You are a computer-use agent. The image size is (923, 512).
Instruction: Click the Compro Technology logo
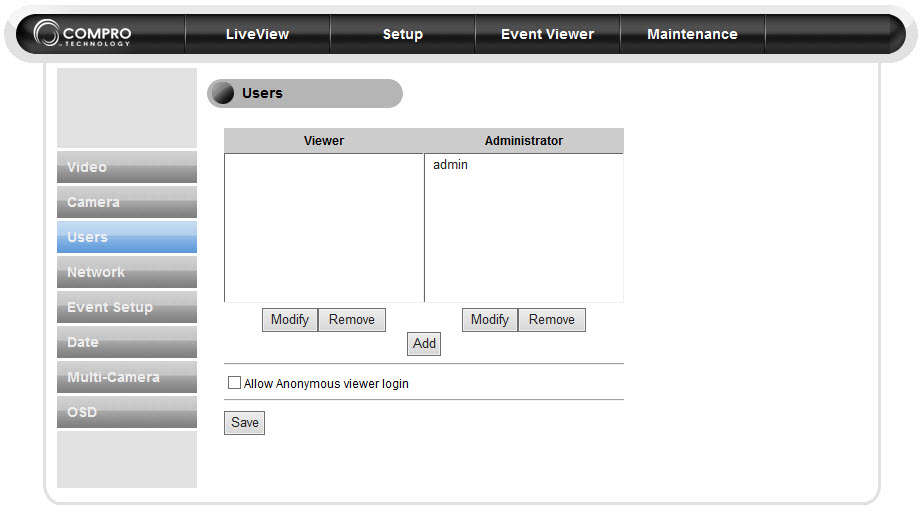tap(82, 34)
